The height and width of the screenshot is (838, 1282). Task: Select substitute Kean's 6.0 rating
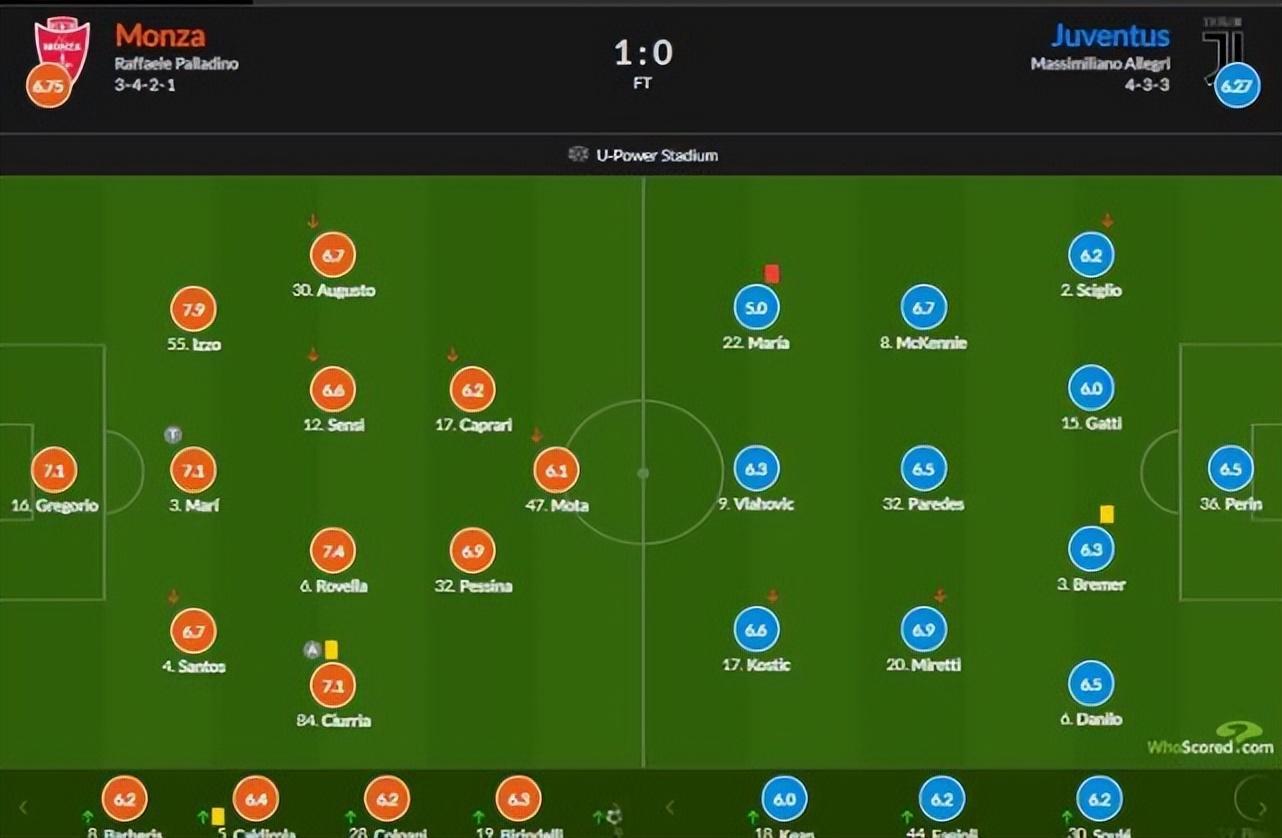tap(784, 799)
